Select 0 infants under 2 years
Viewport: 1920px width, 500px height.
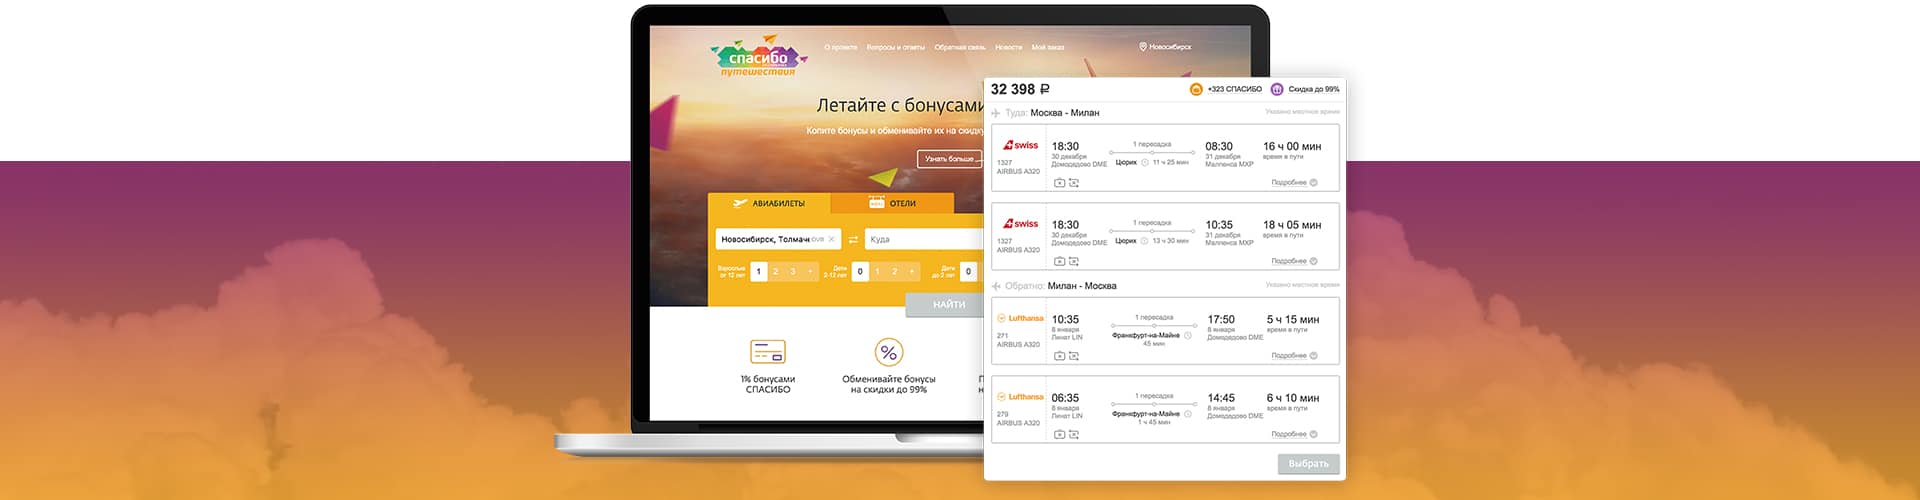968,271
